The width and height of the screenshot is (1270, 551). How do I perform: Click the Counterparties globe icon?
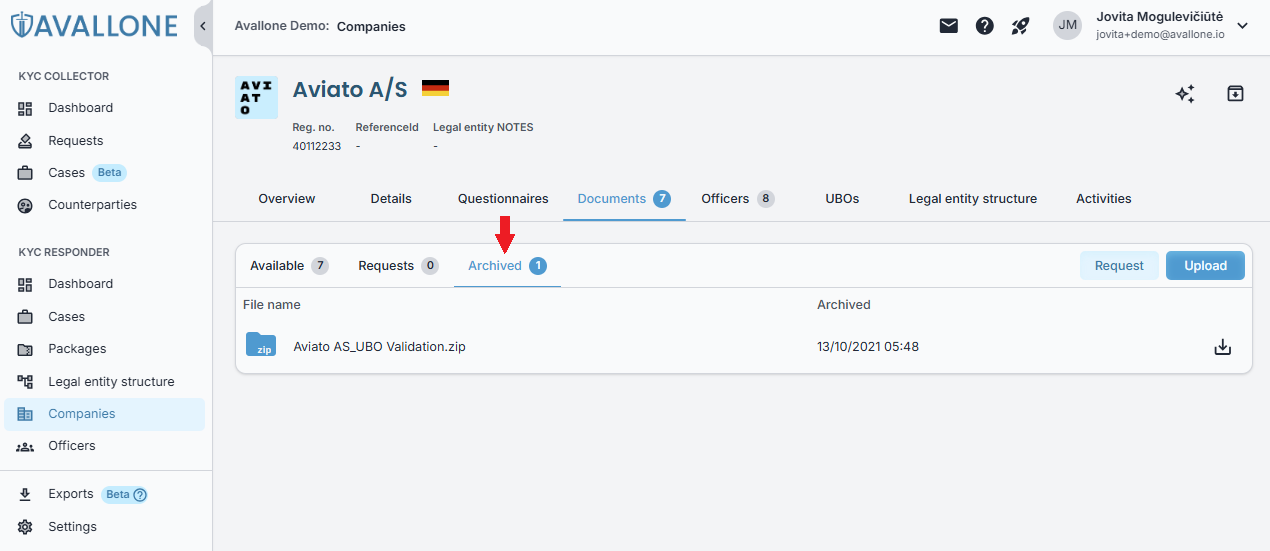26,205
